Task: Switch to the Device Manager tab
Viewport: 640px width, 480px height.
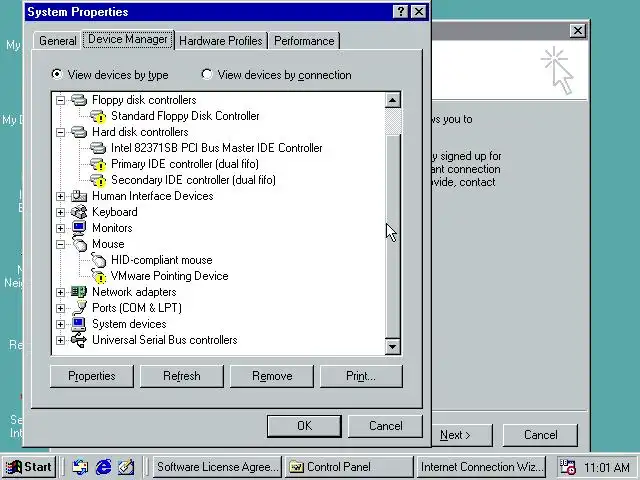Action: pos(128,39)
